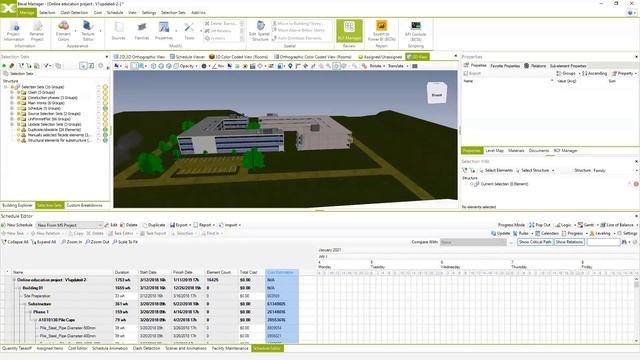Expand the Clash selection set group
Viewport: 640px width, 360px height.
point(12,92)
